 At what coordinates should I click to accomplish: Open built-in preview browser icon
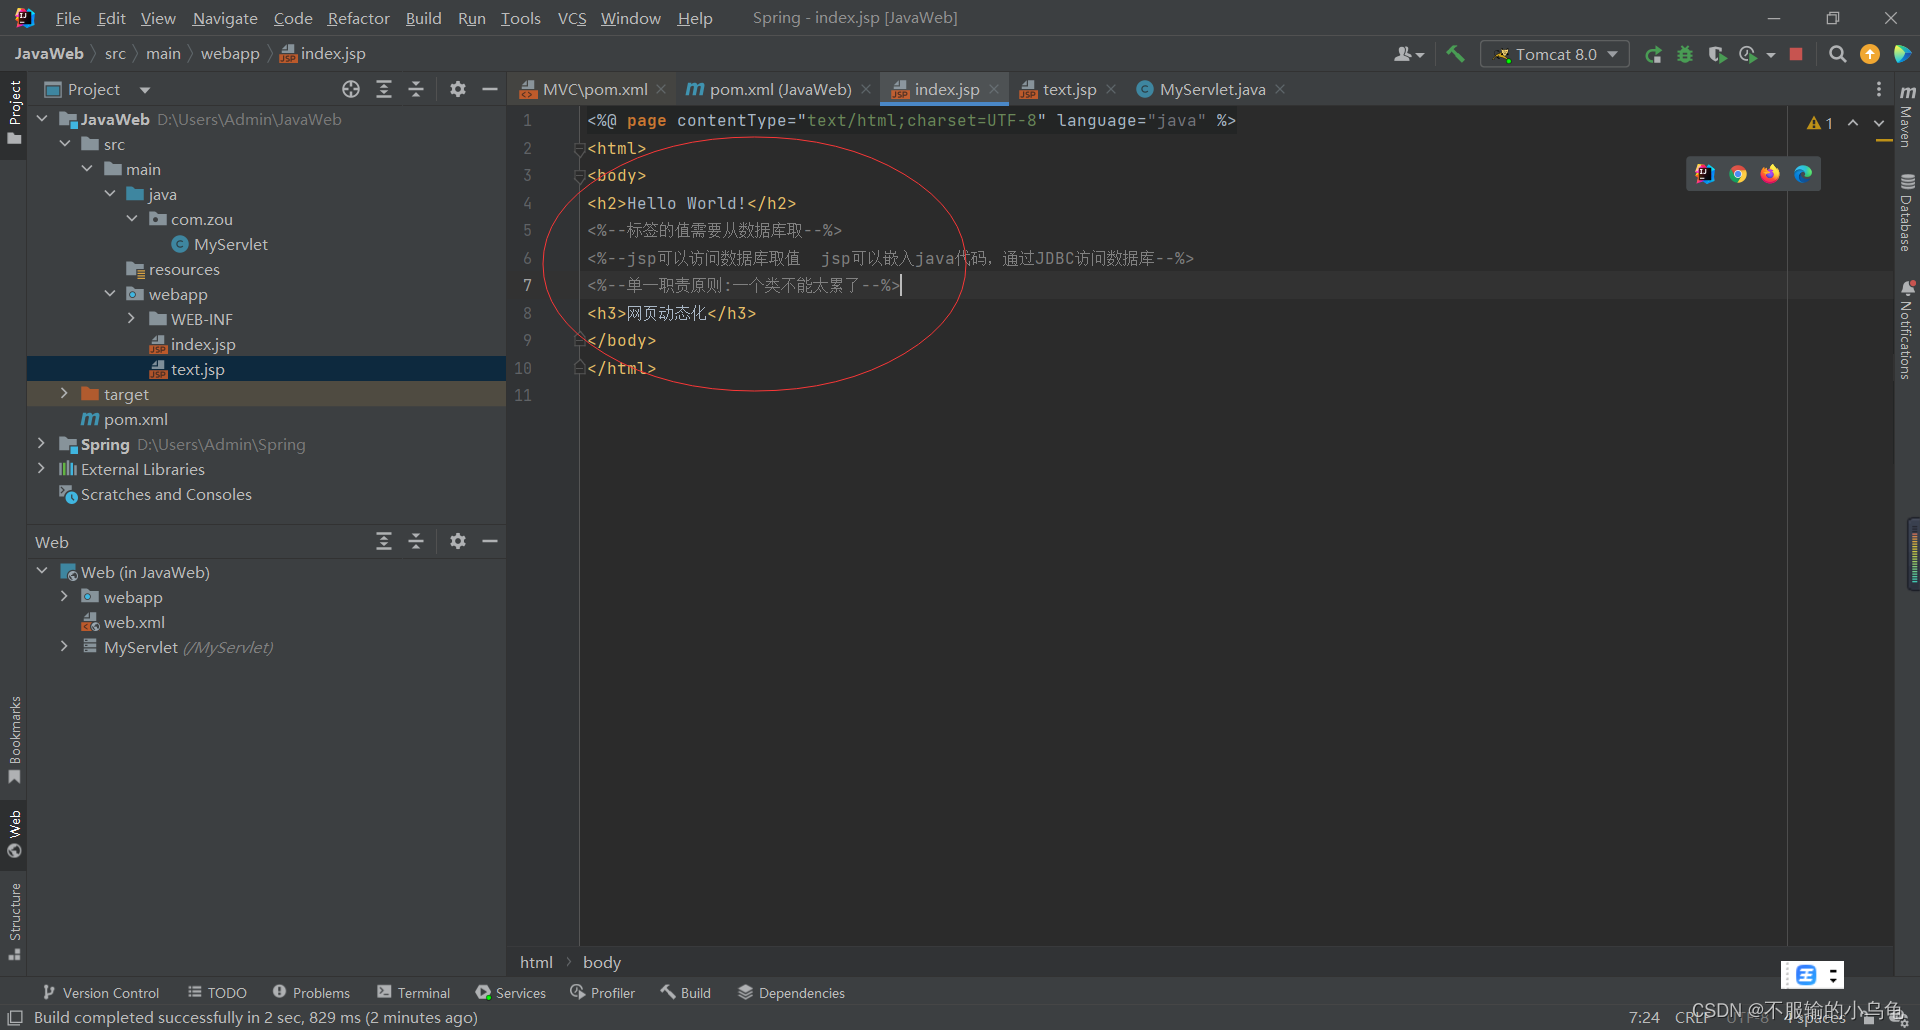point(1705,174)
